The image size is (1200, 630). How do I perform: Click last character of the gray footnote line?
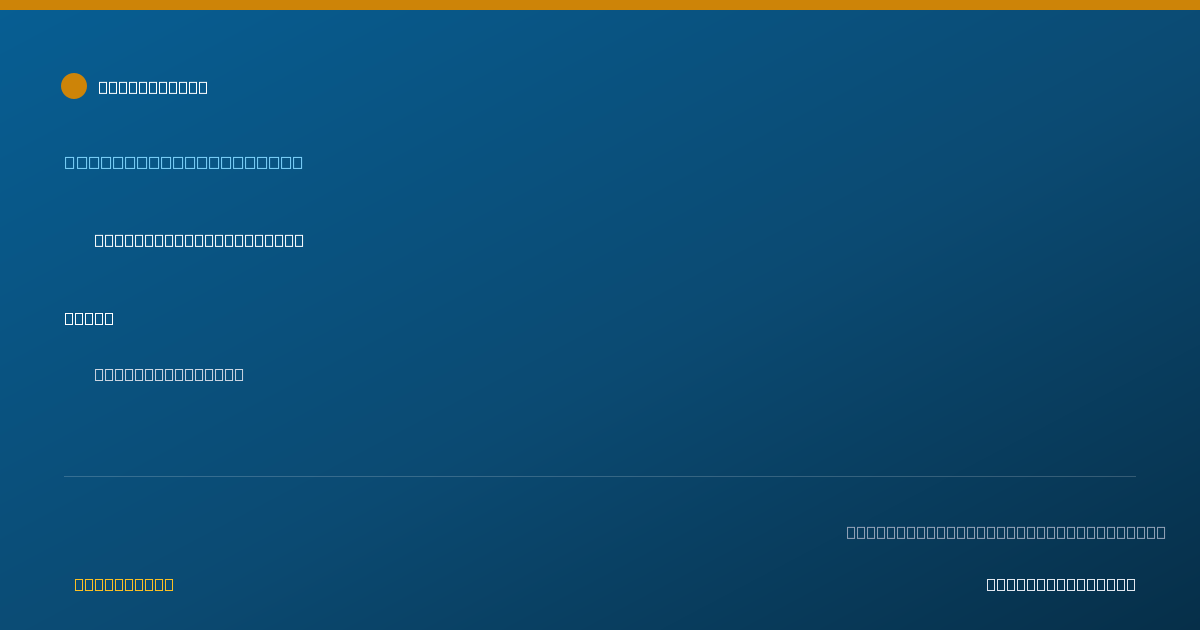point(1161,532)
